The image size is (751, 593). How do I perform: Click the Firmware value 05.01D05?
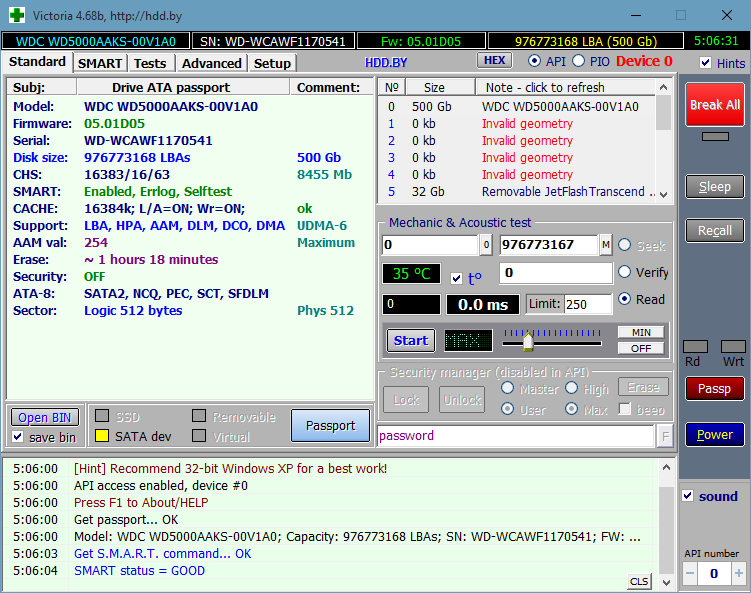coord(114,124)
